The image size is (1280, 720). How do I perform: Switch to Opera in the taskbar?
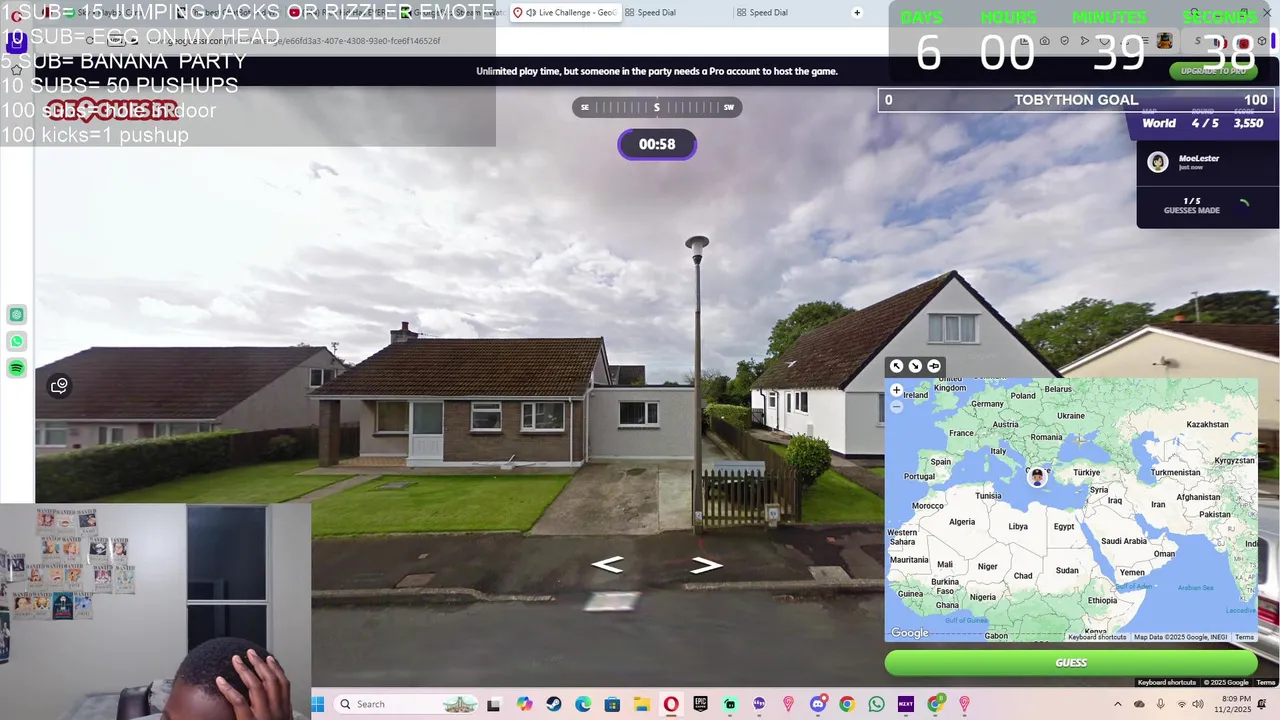tap(671, 704)
